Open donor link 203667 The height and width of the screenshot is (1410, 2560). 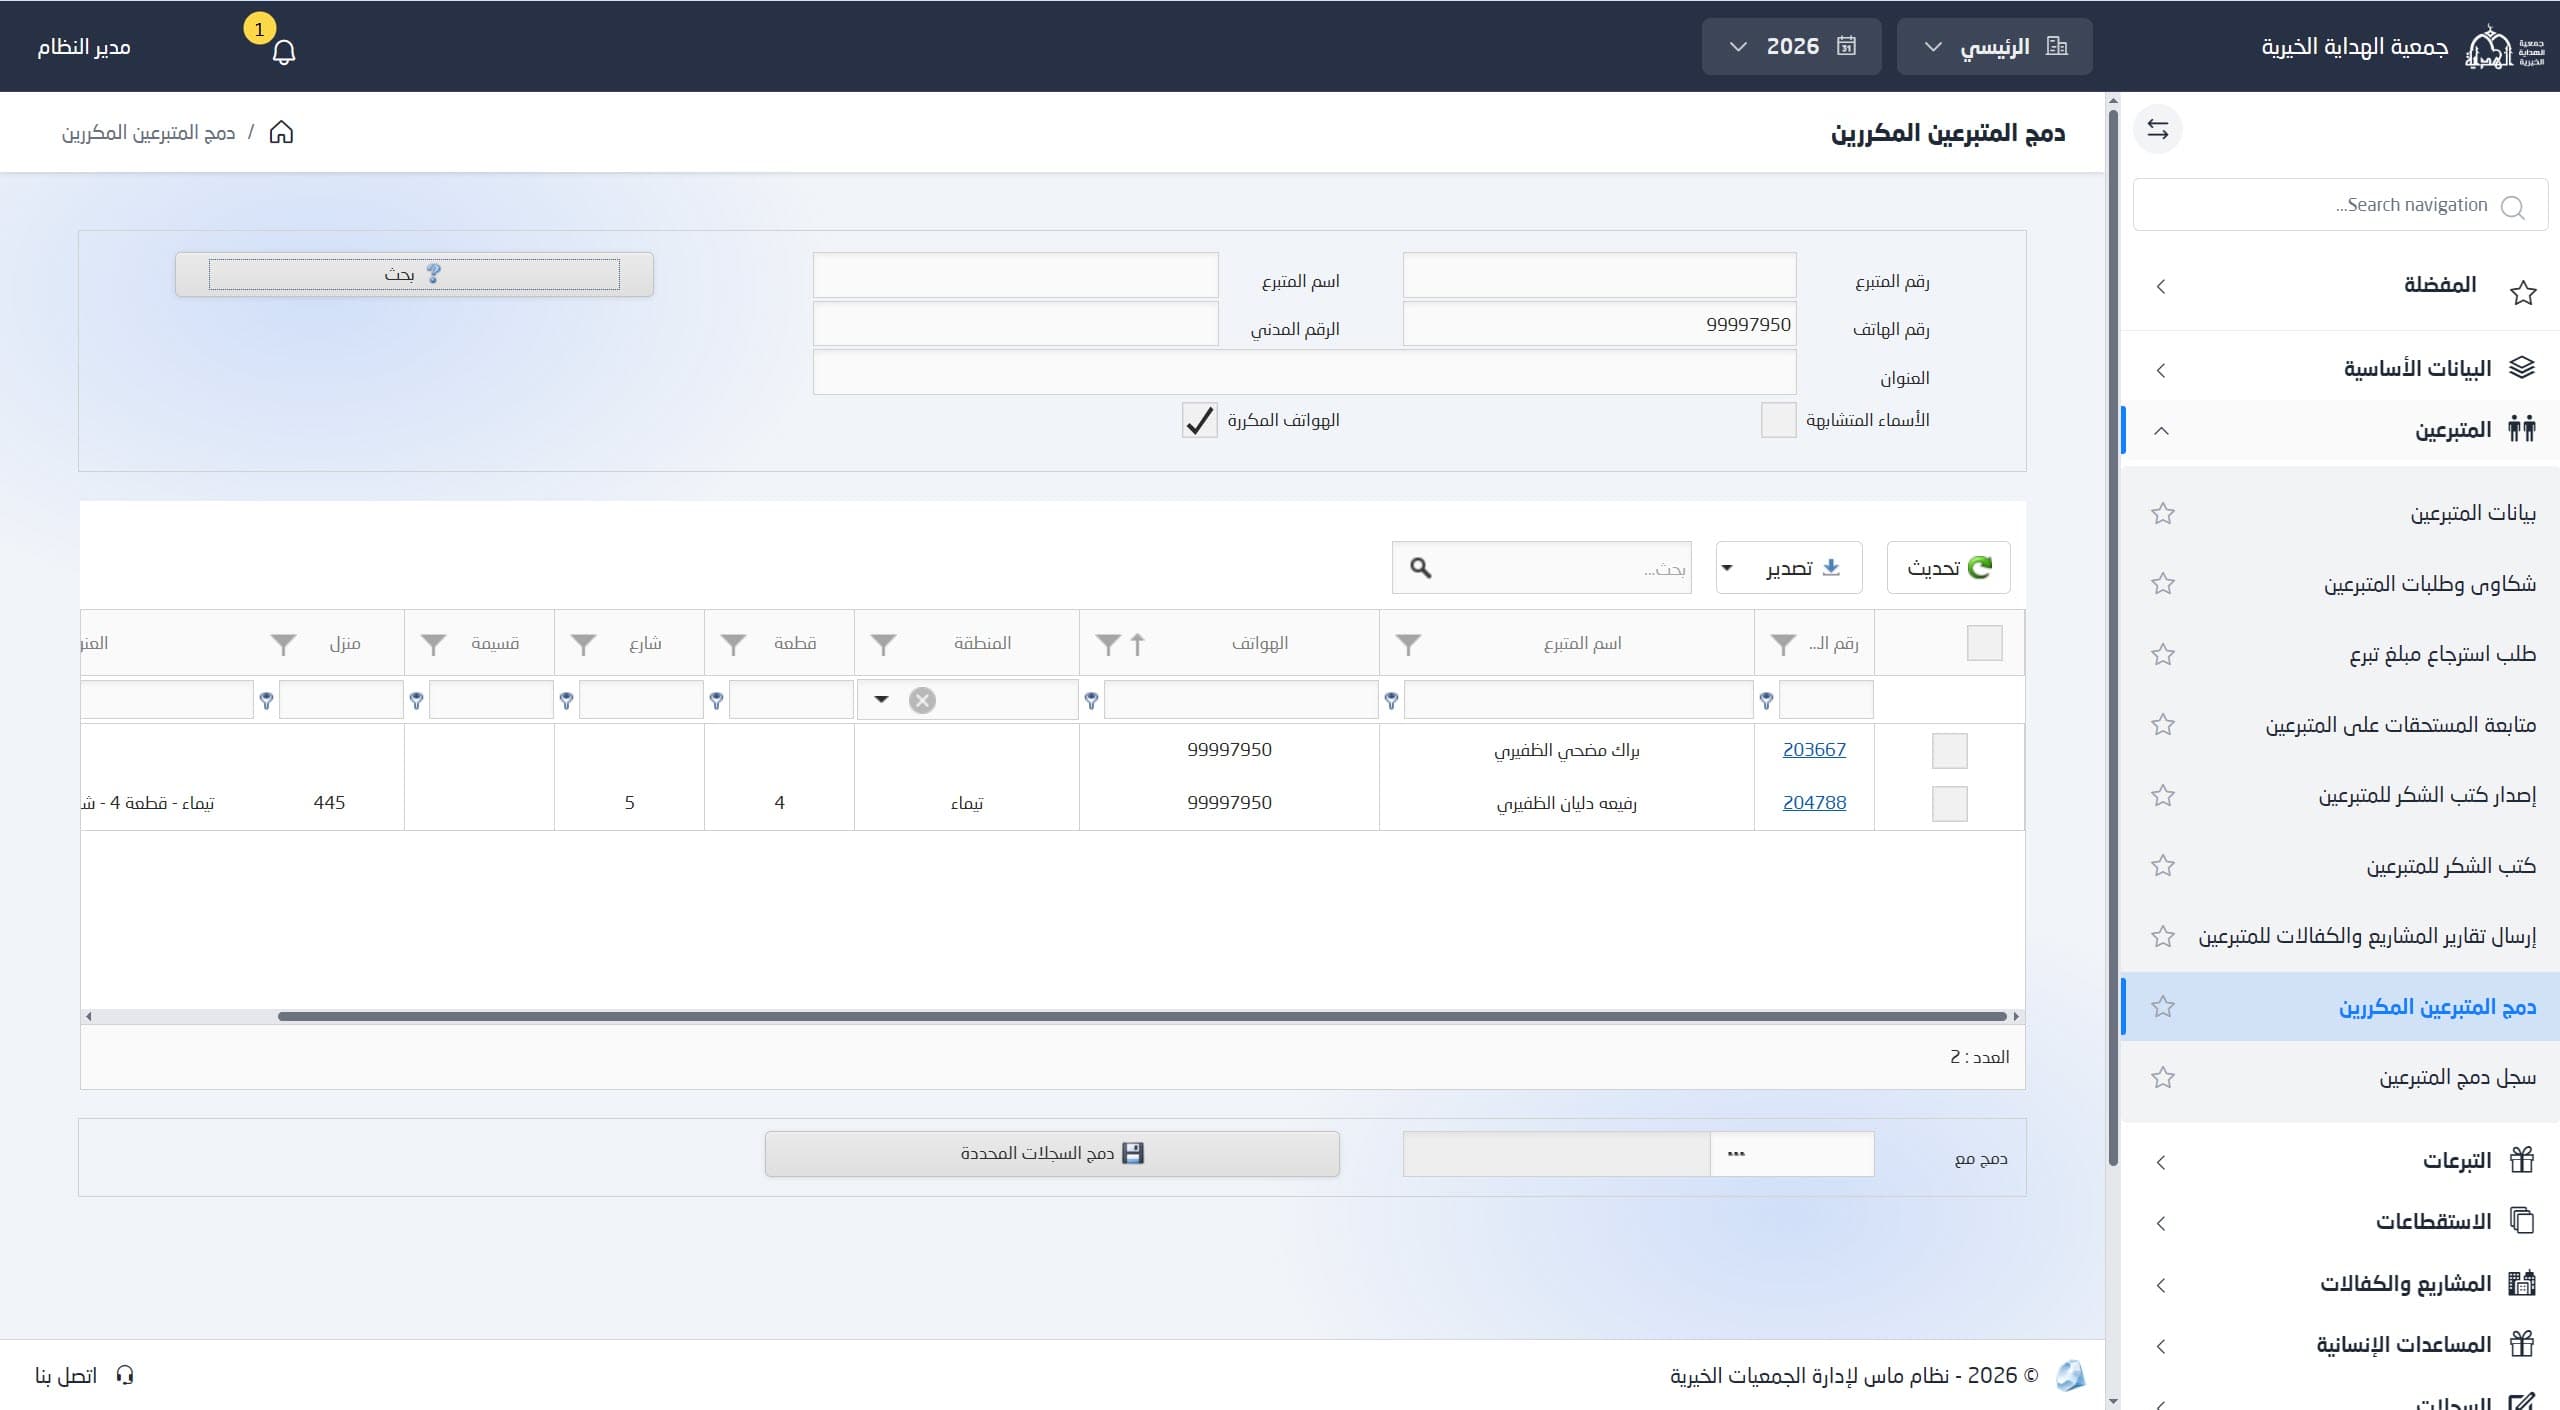pyautogui.click(x=1814, y=749)
